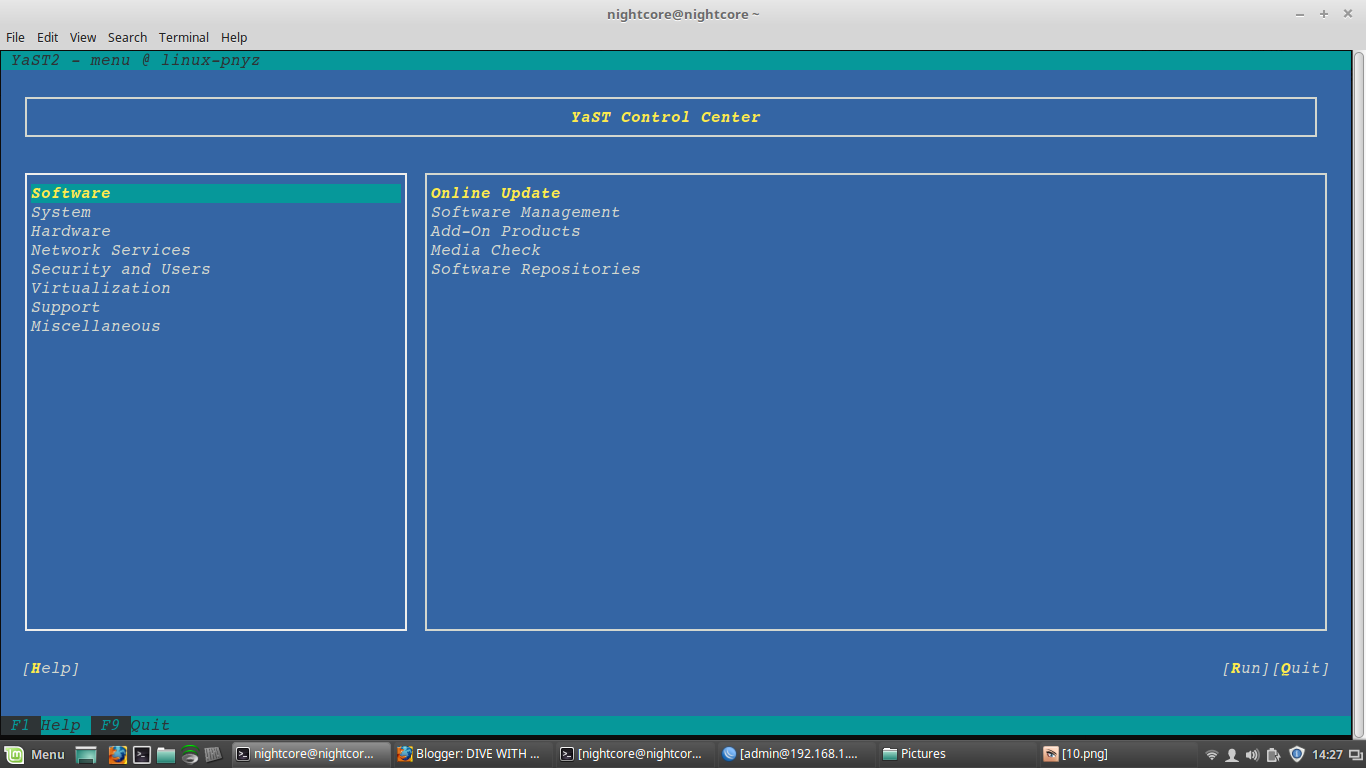Minimize the terminal window
The height and width of the screenshot is (768, 1366).
[x=1299, y=14]
